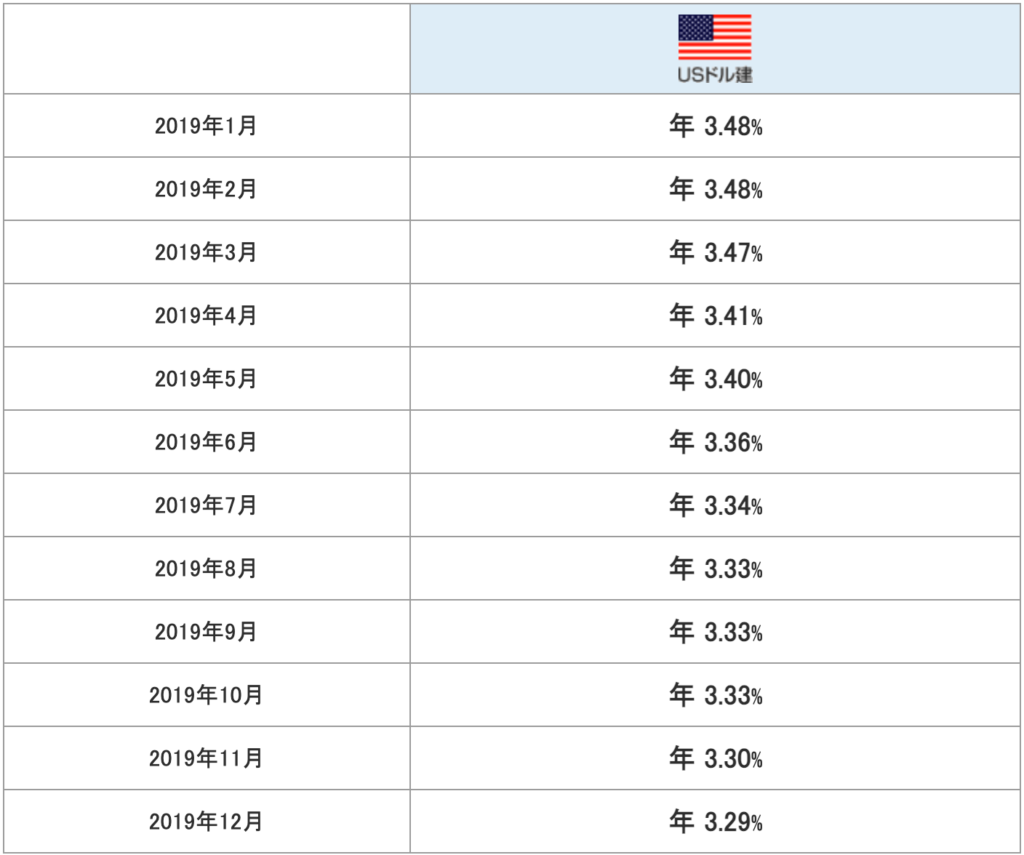Click the 2019年8月 row label
Screen dimensions: 1024x855
click(x=206, y=569)
